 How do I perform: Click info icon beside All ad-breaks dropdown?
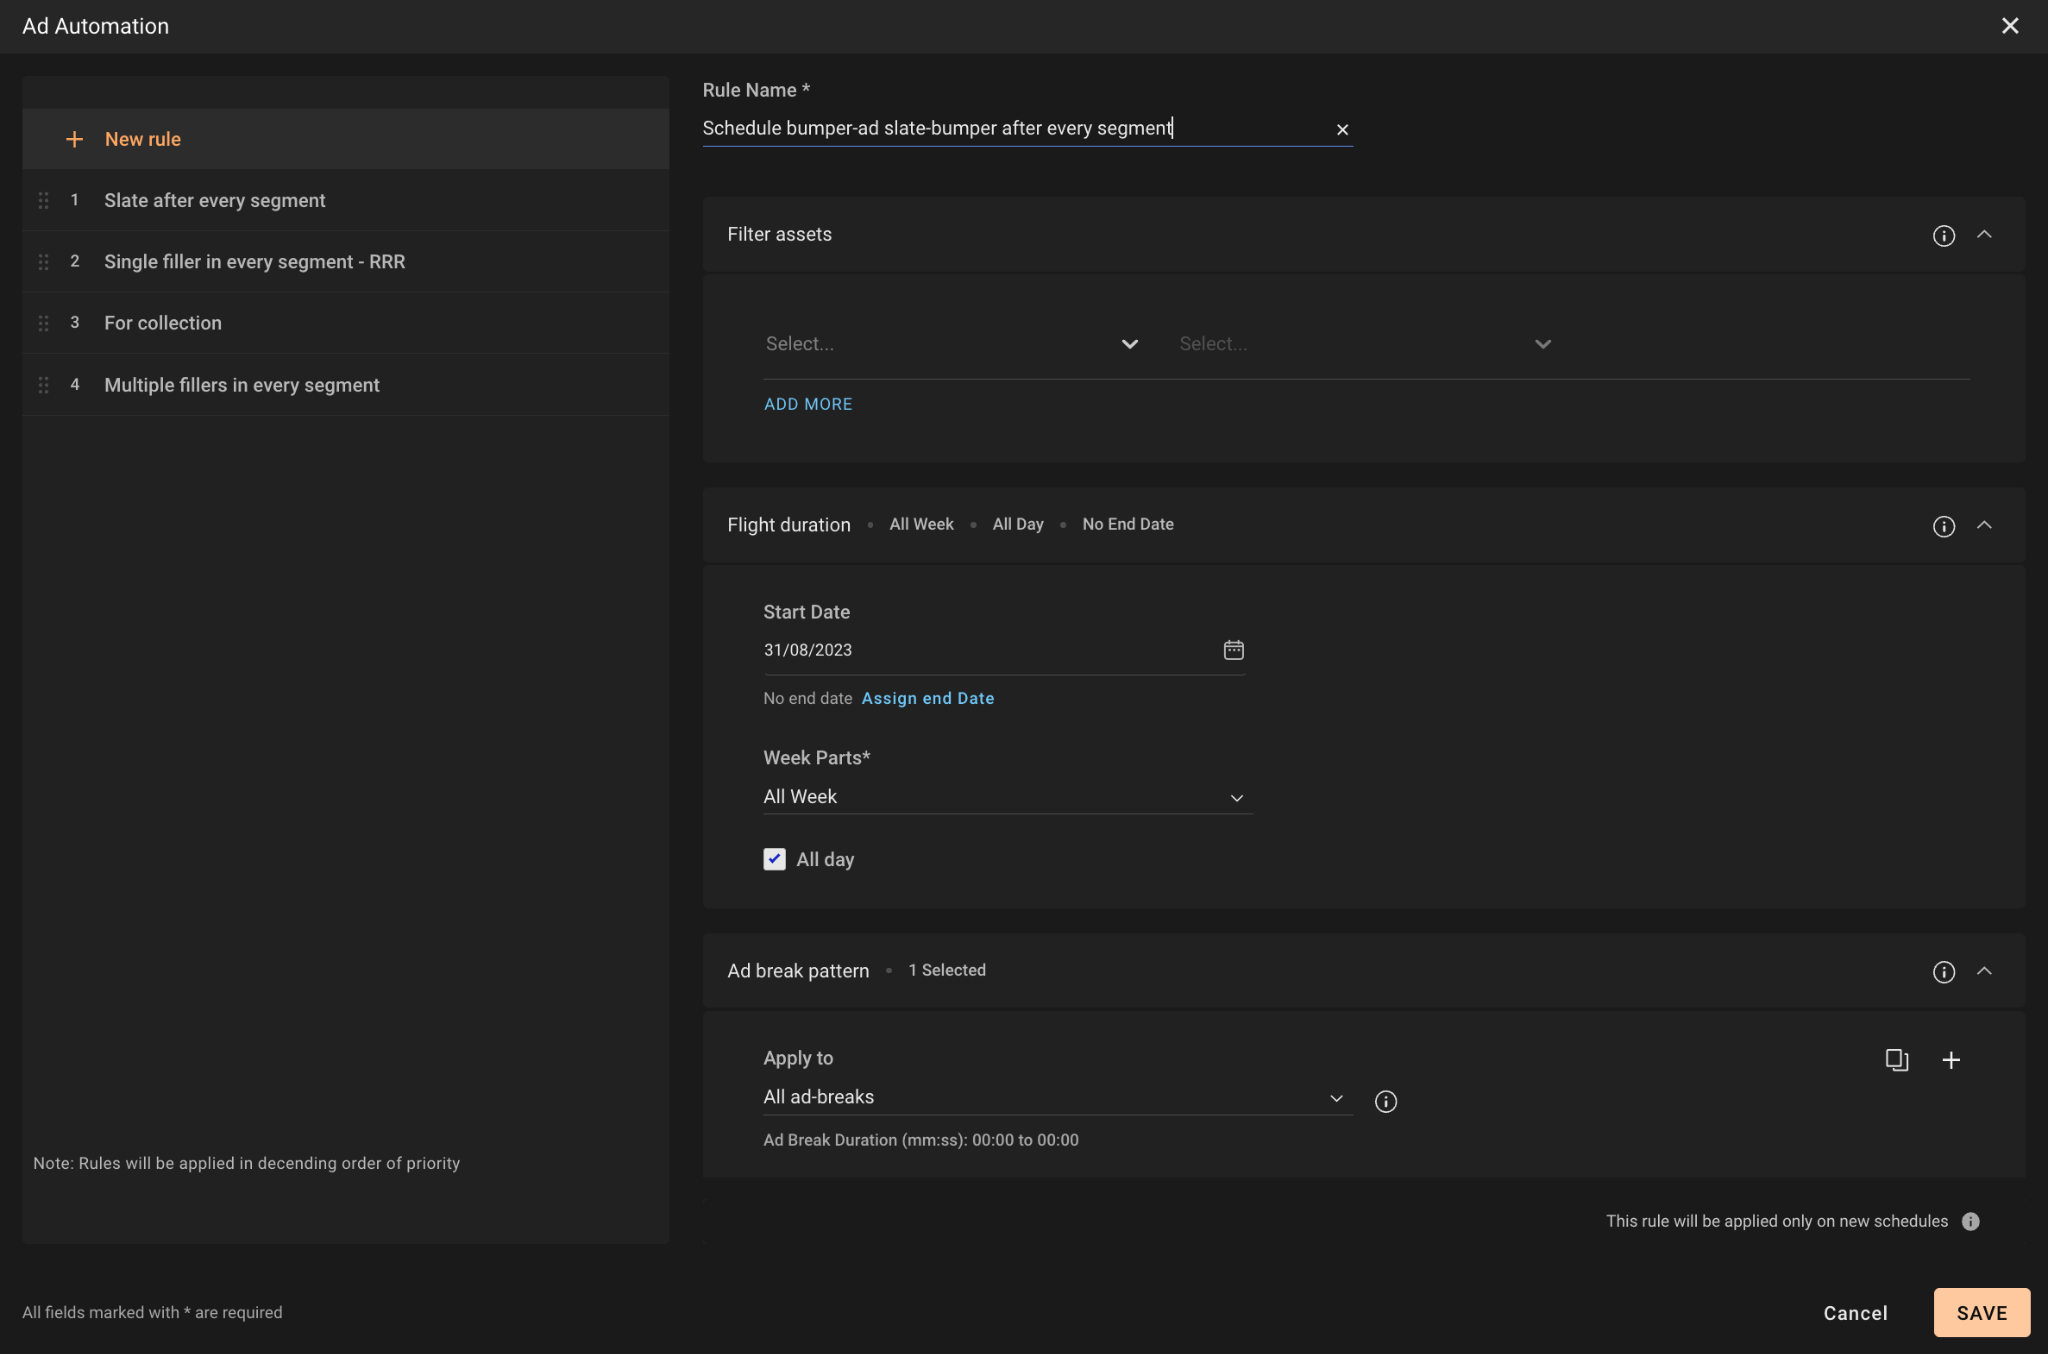[x=1385, y=1101]
